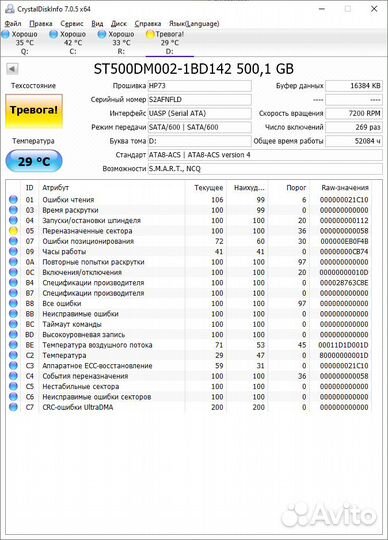The width and height of the screenshot is (388, 540).
Task: Click raw value 00011D1D001D
Action: click(343, 345)
